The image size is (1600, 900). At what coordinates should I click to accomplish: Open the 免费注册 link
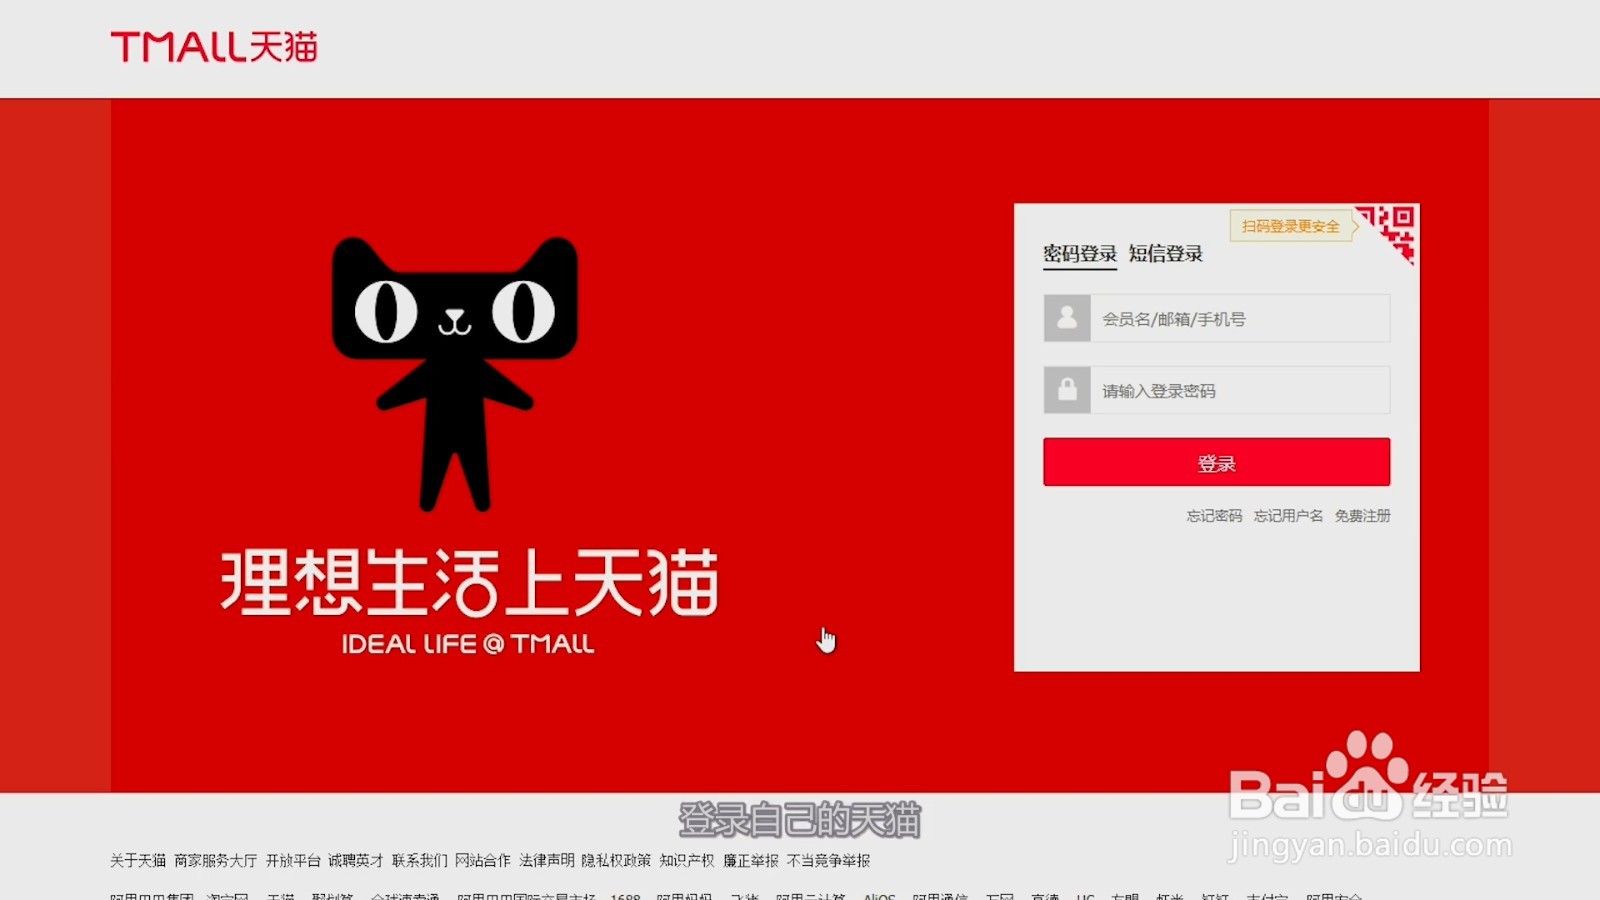pos(1363,516)
